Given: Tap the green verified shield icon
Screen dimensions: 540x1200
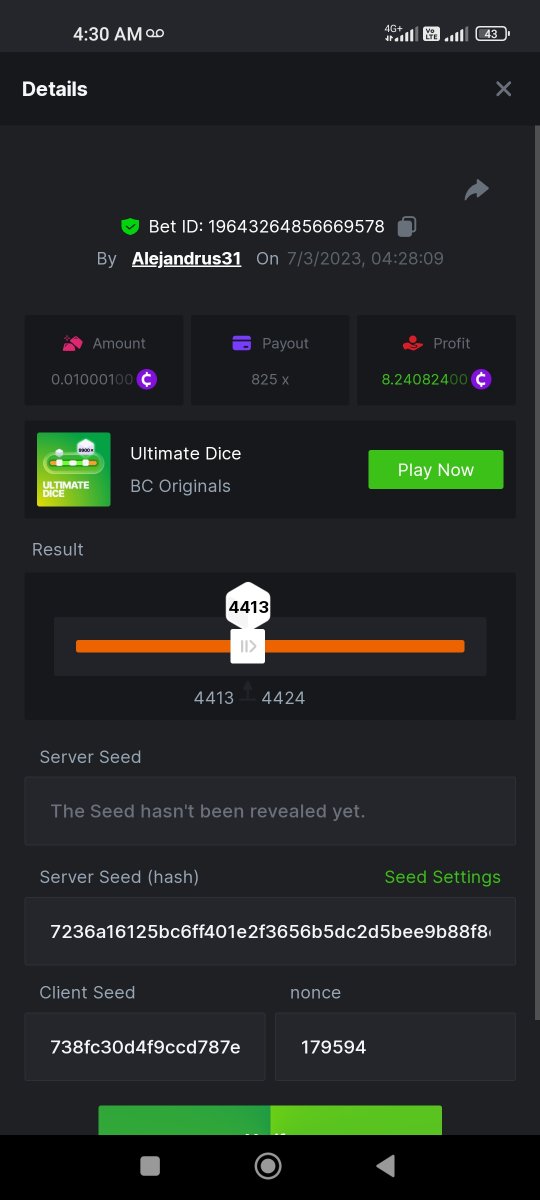Looking at the screenshot, I should point(129,226).
